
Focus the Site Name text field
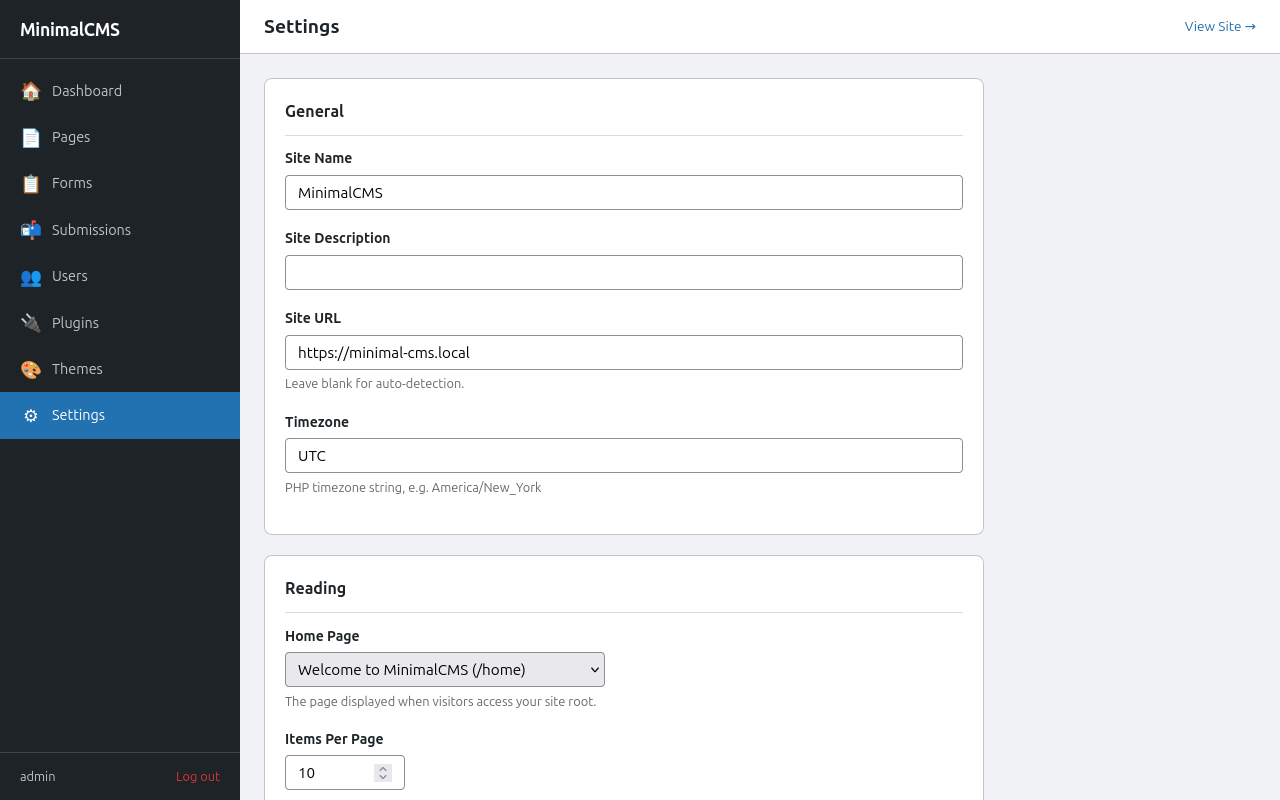623,193
